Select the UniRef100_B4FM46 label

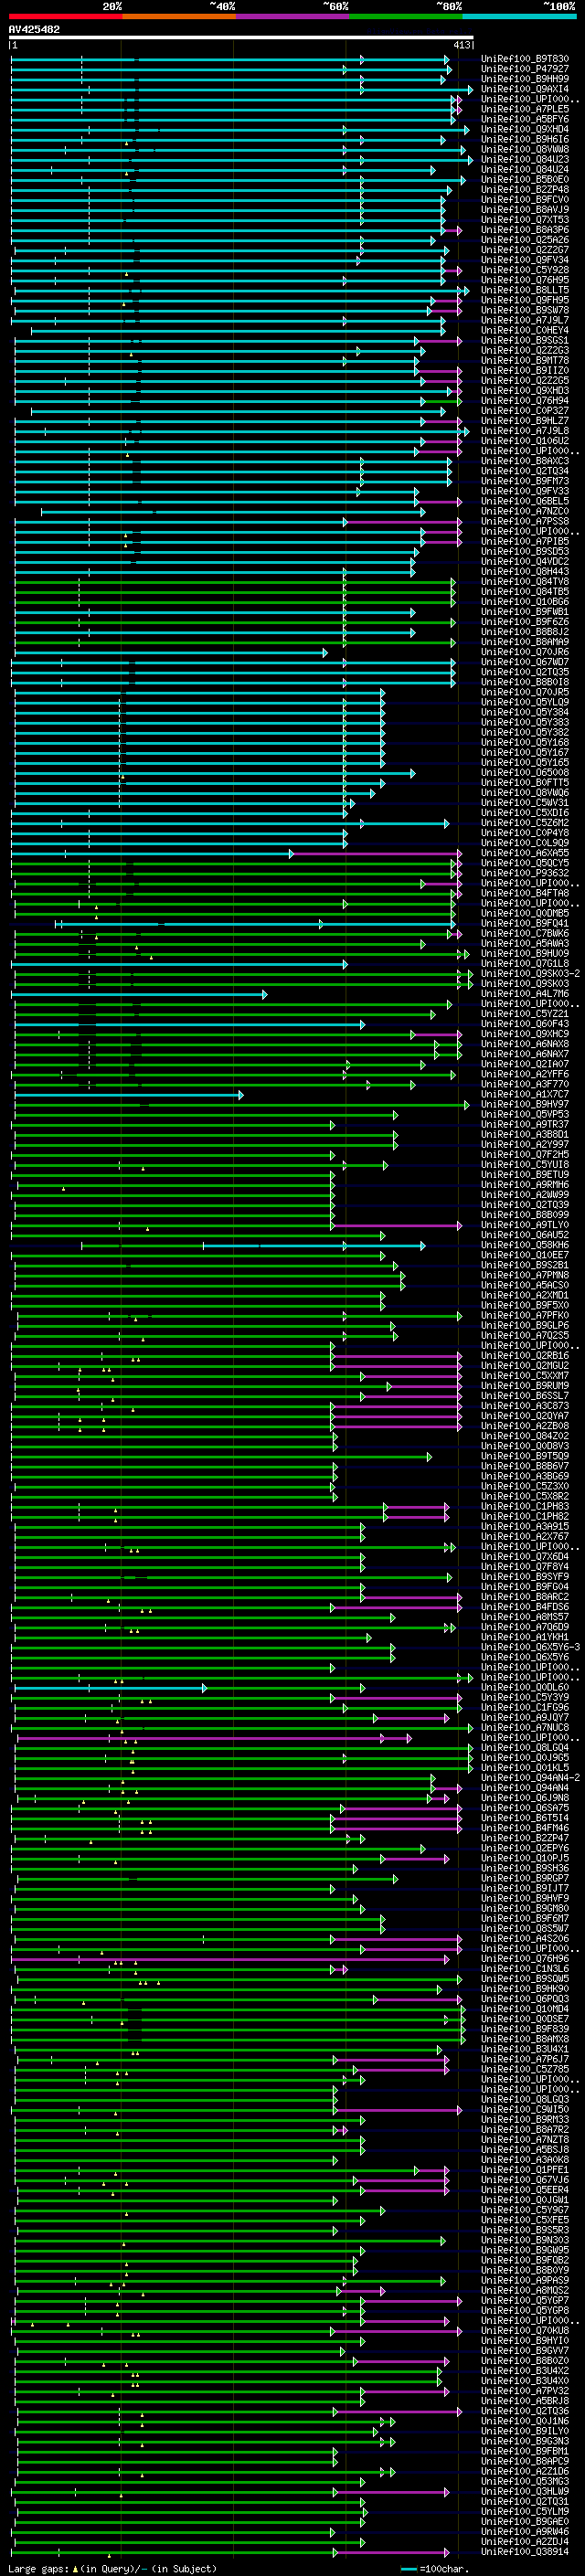coord(525,1828)
